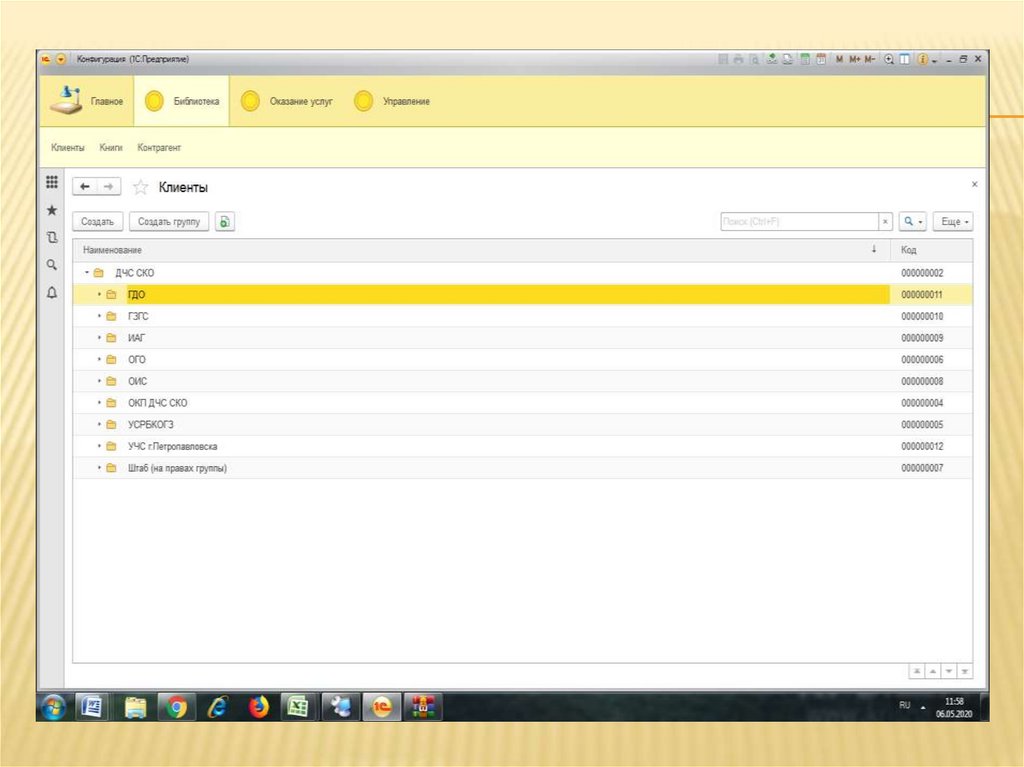This screenshot has height=767, width=1024.
Task: Click the Создать группу button
Action: click(169, 221)
